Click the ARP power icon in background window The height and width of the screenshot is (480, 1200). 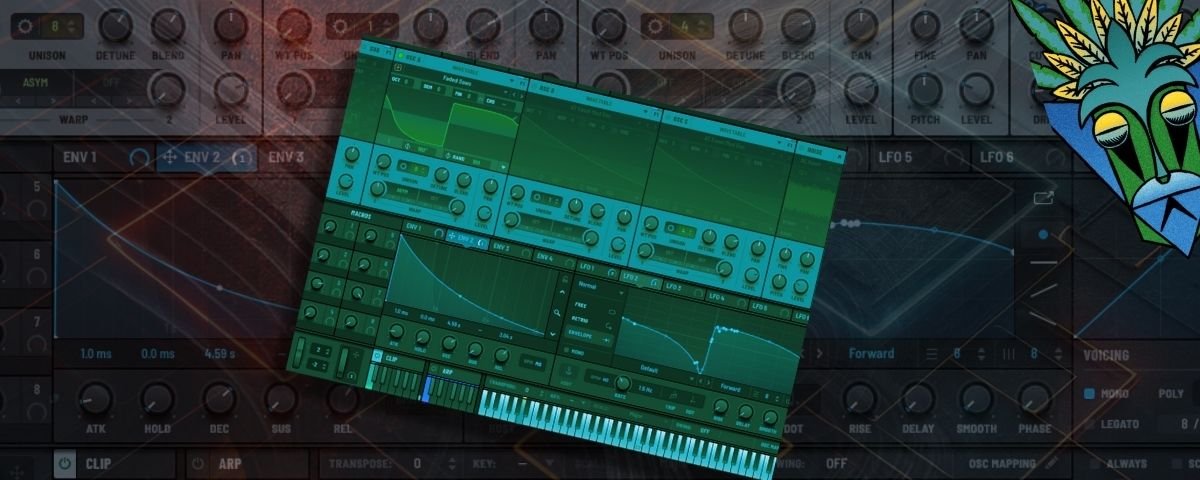point(197,464)
